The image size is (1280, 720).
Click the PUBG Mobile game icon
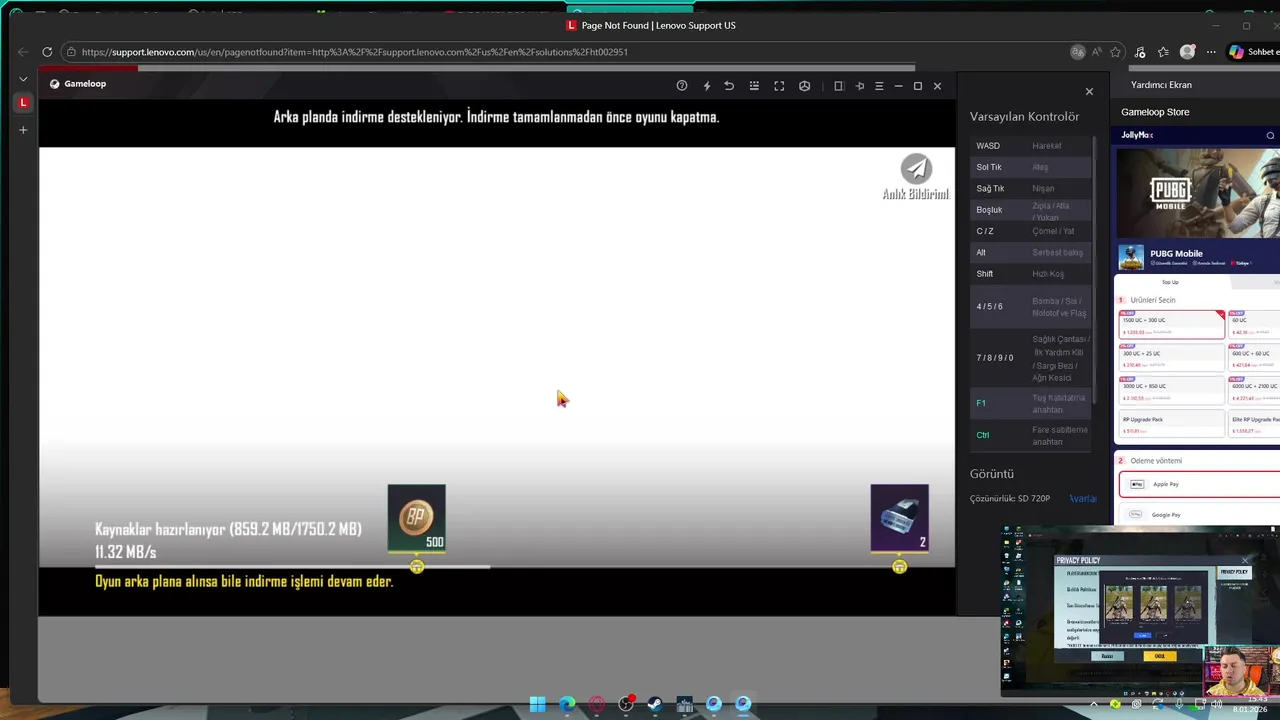(1131, 257)
